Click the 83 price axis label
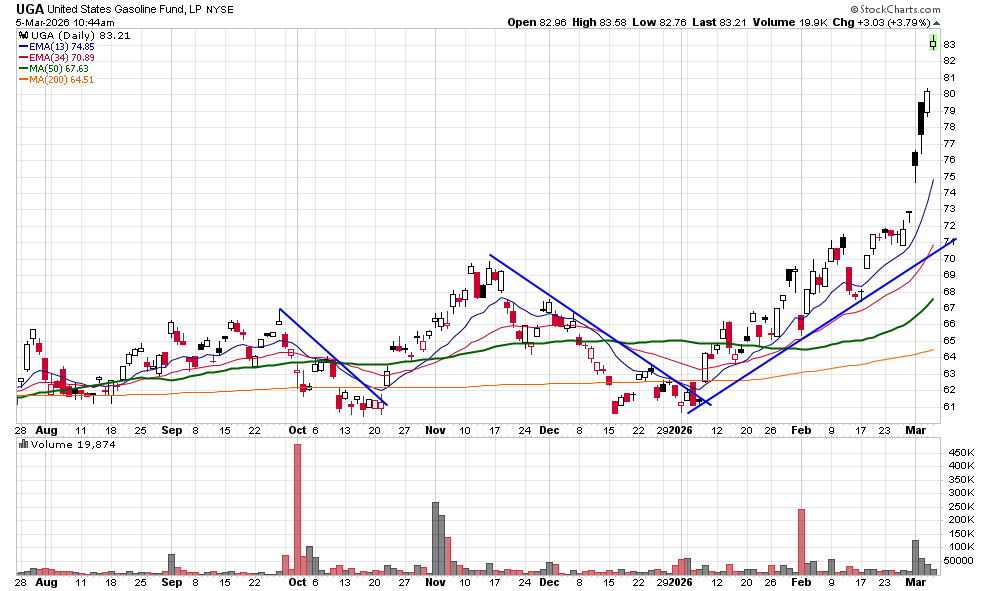 [x=949, y=44]
